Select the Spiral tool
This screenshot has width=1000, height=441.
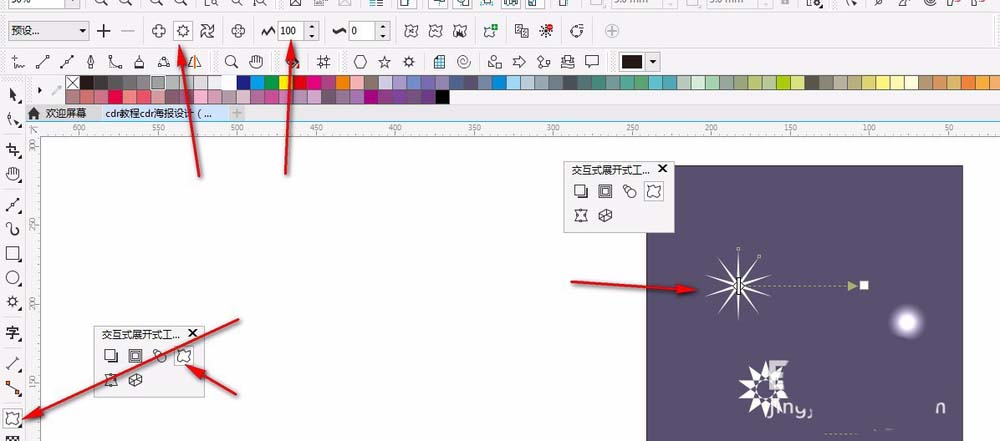464,62
